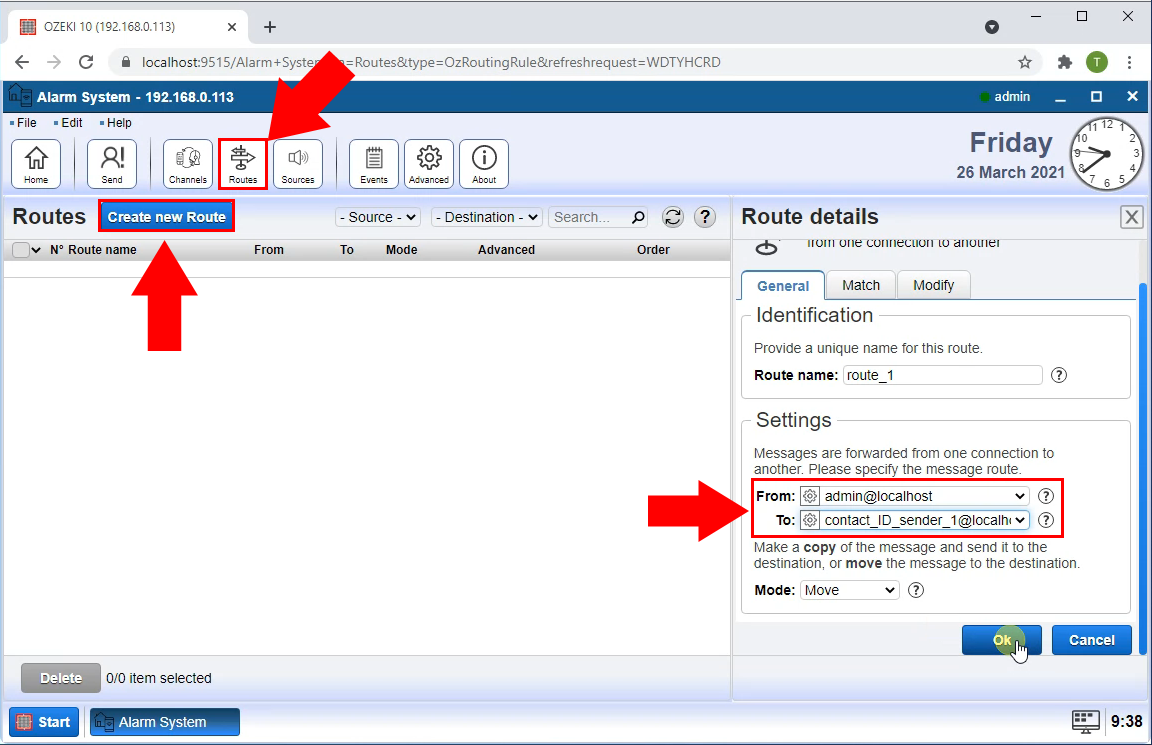Click the Routes search field
1152x745 pixels.
click(589, 217)
